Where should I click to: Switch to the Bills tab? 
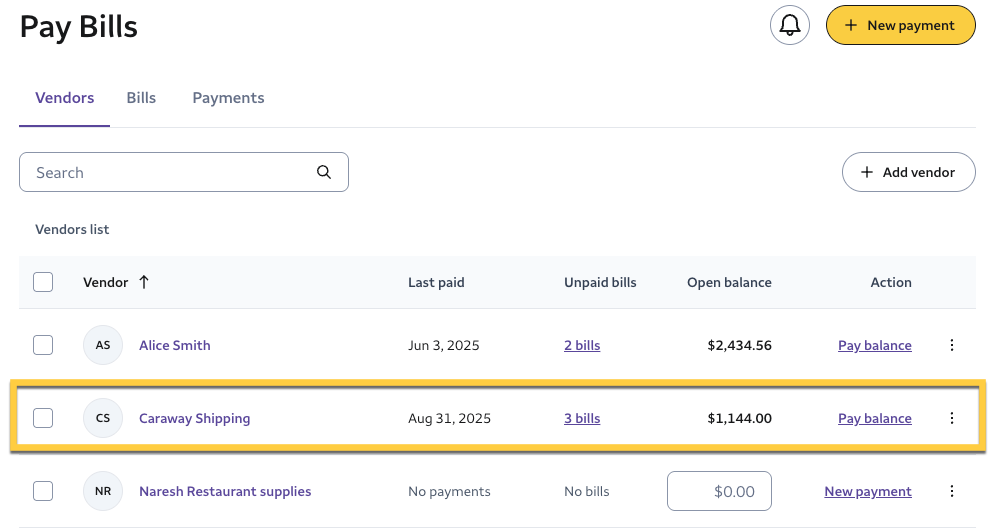(x=141, y=98)
